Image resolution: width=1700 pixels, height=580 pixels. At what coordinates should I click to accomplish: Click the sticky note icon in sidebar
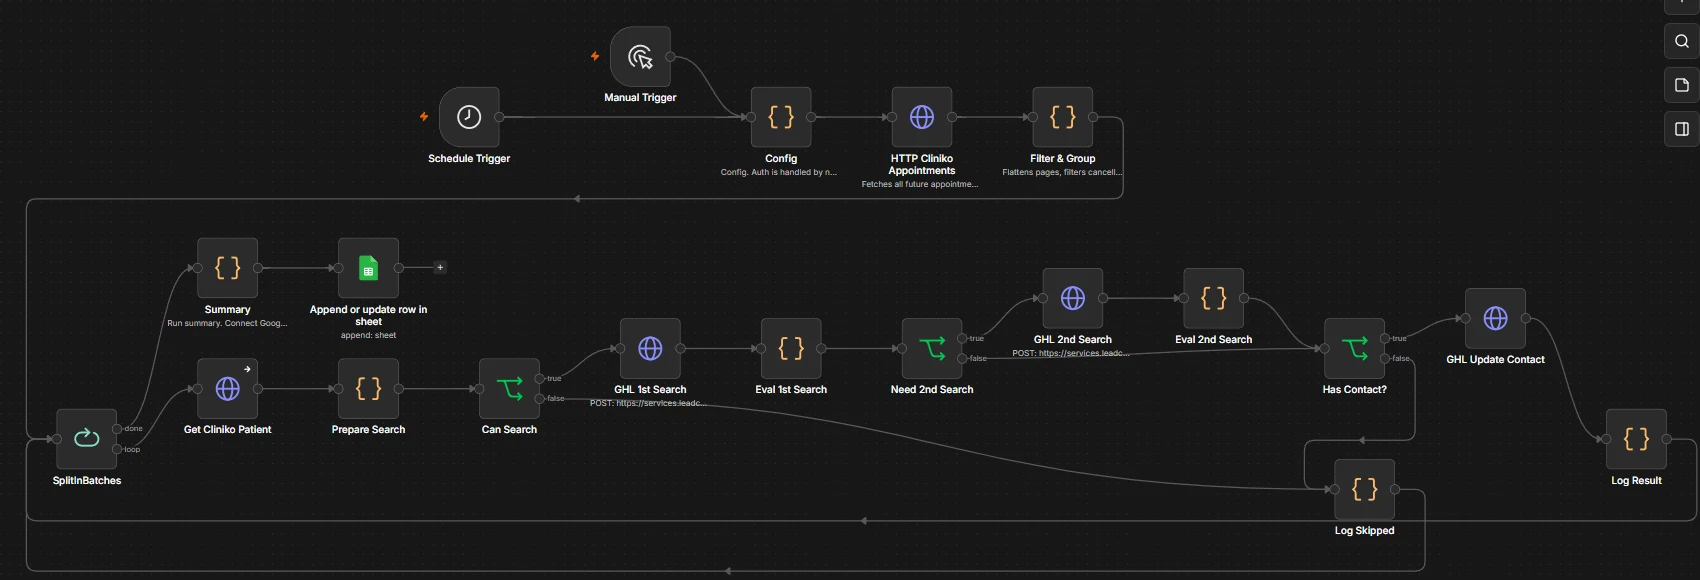[1682, 85]
